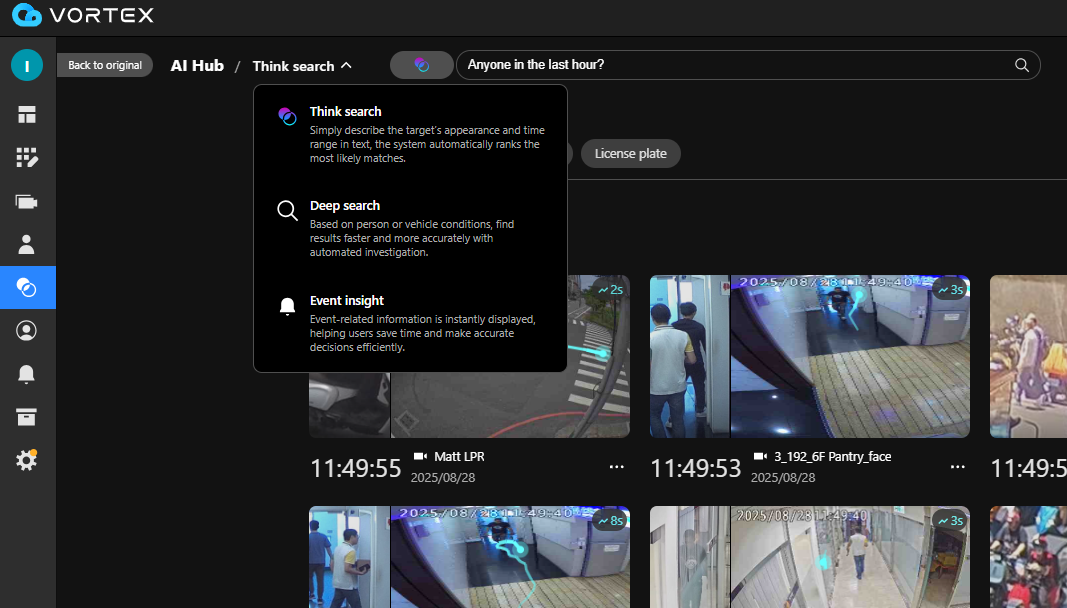Open the views grid section in the sidebar
The height and width of the screenshot is (608, 1067).
coord(27,157)
